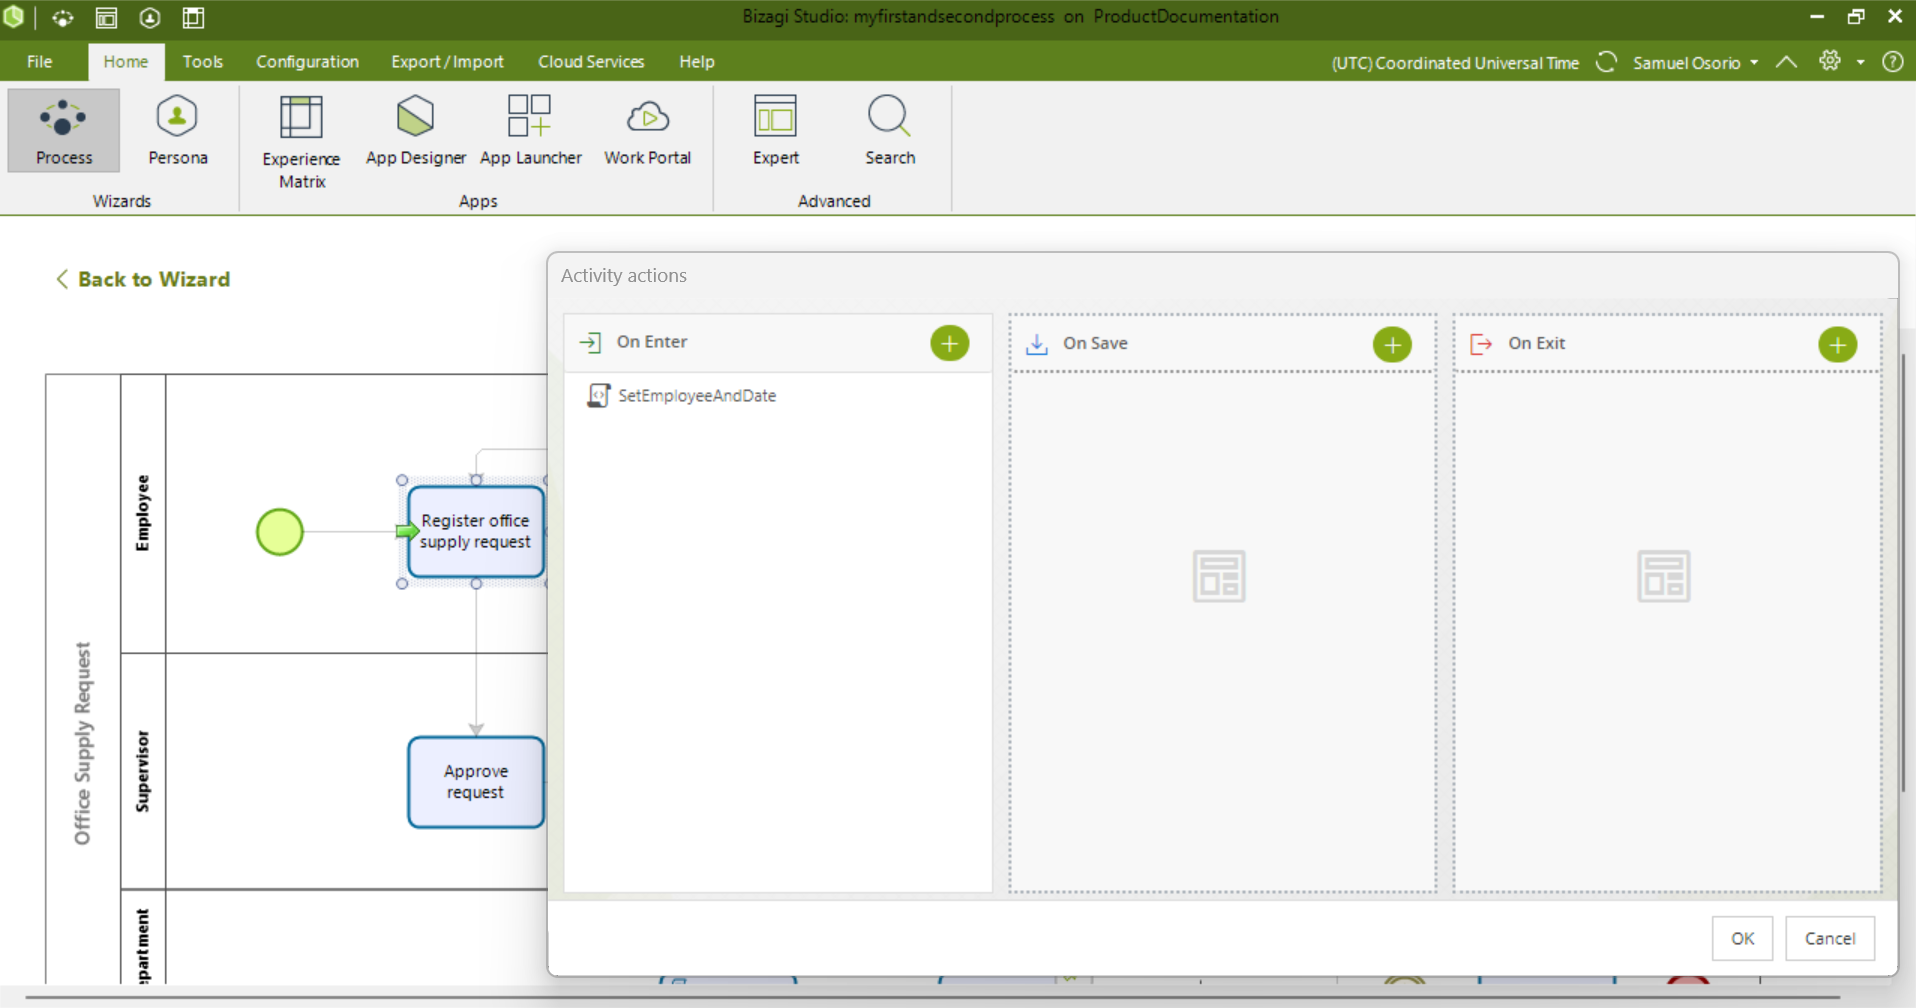Click the On Enter column header
1916x1008 pixels.
pyautogui.click(x=778, y=343)
